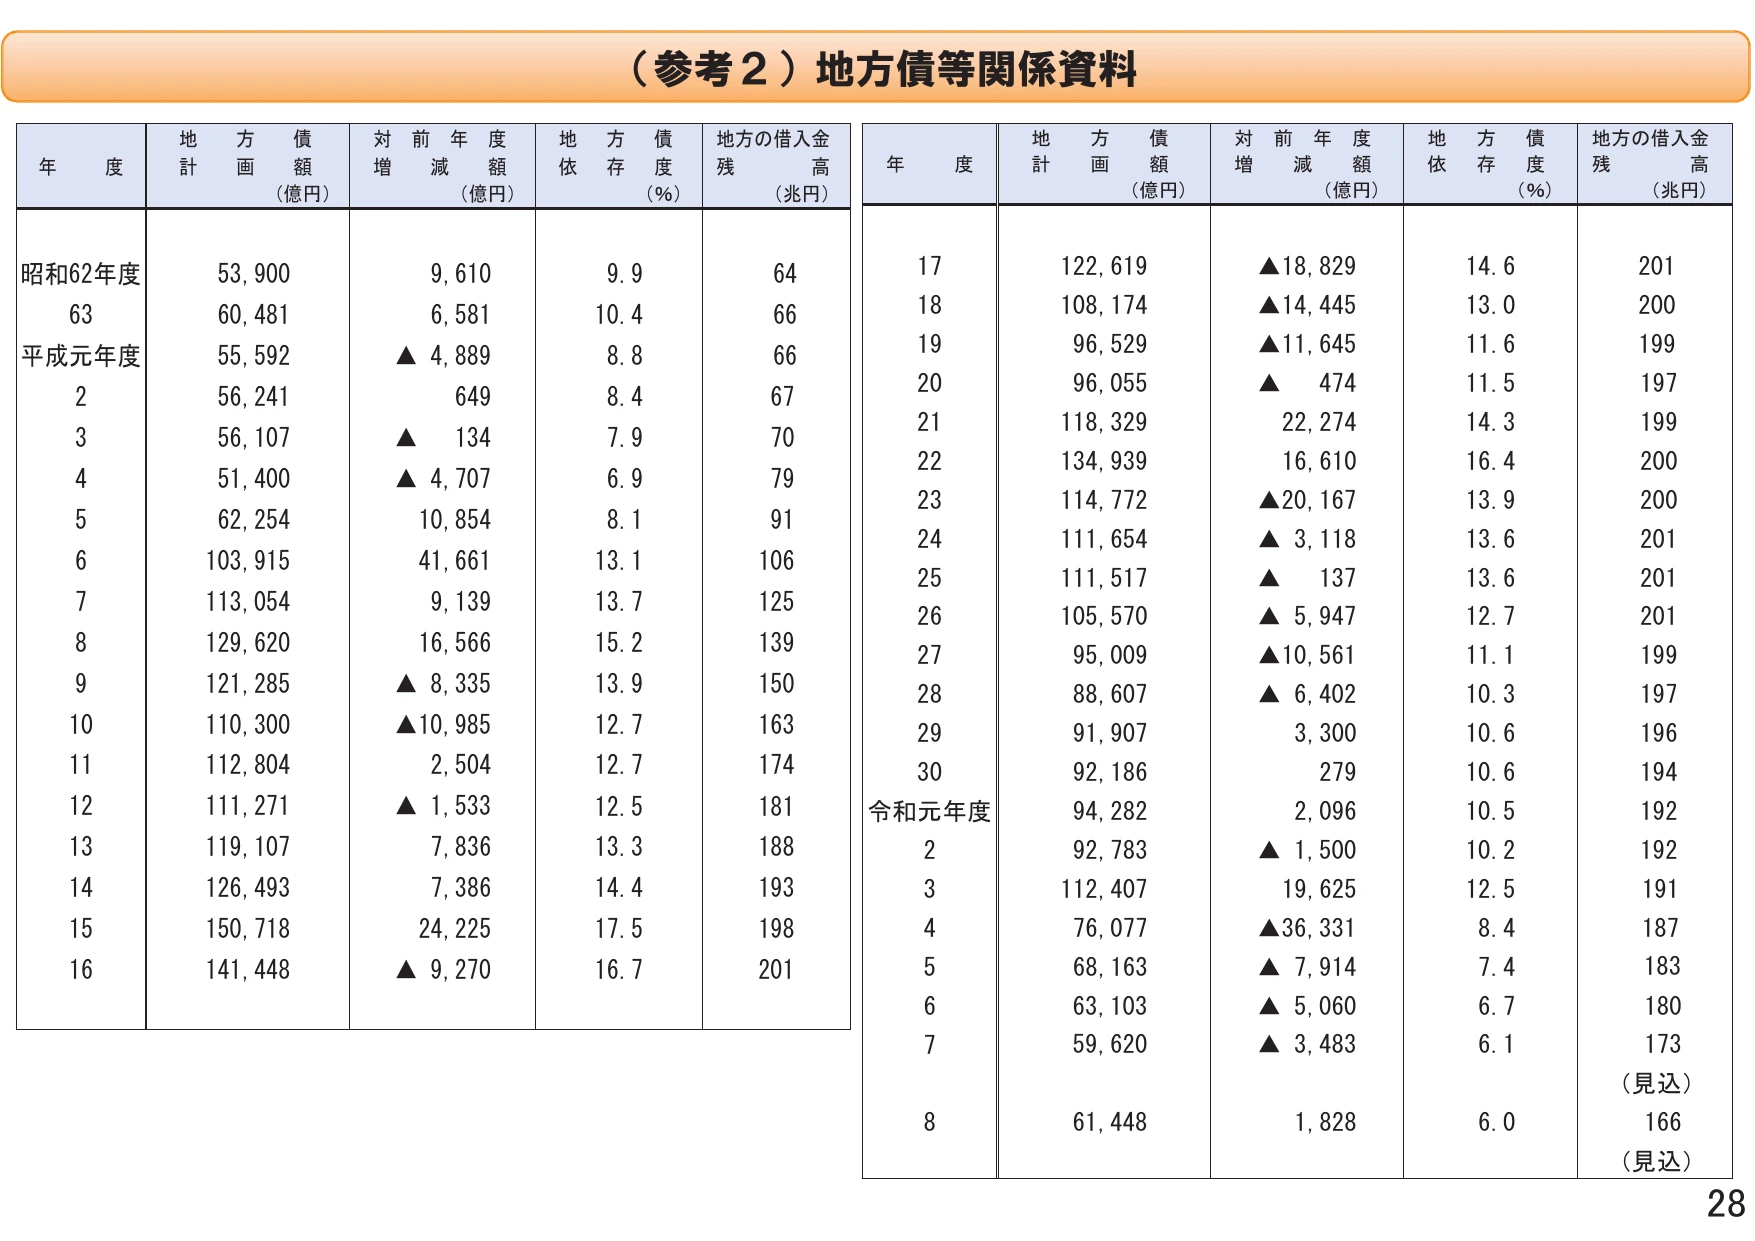Click the plan amount 76,077

click(x=1110, y=928)
